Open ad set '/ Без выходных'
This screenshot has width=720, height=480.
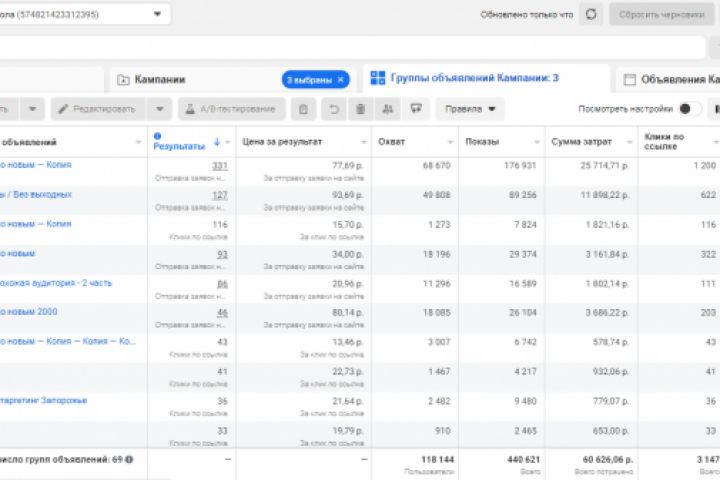(x=36, y=194)
